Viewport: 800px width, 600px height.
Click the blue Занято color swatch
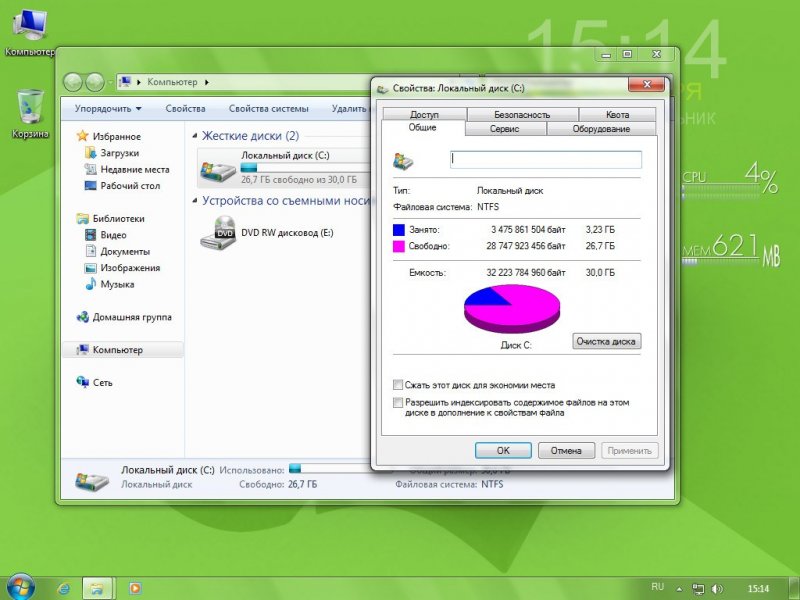click(398, 230)
